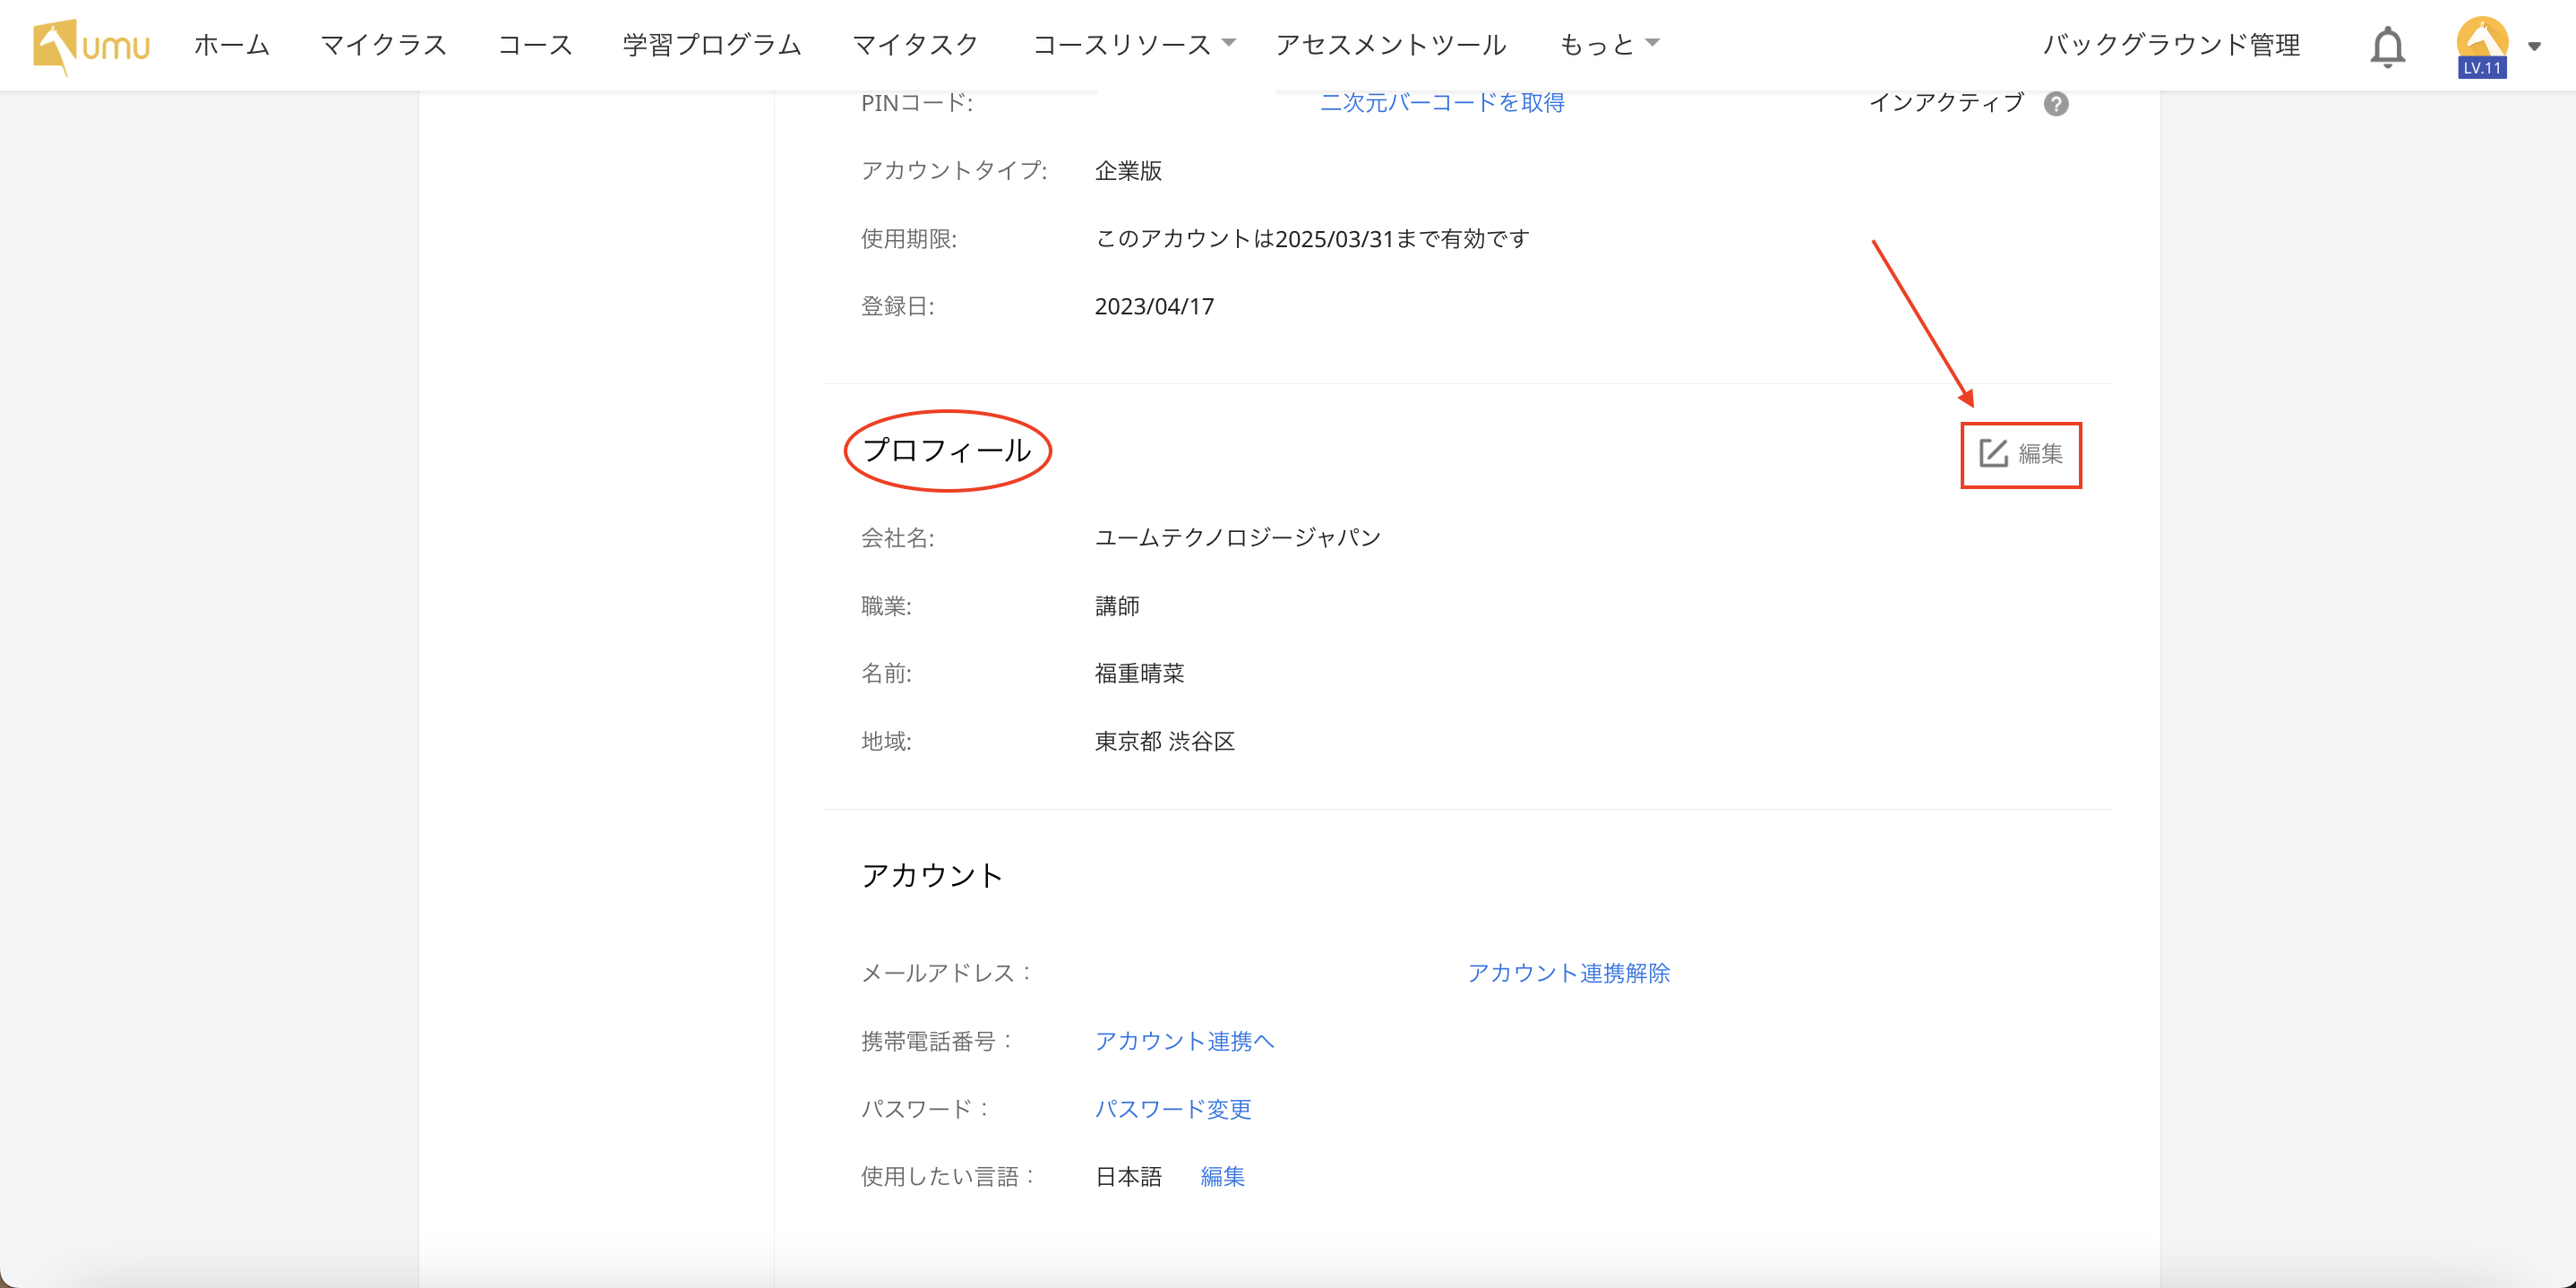
Task: Edit the preferred language 日本語
Action: click(x=1222, y=1177)
